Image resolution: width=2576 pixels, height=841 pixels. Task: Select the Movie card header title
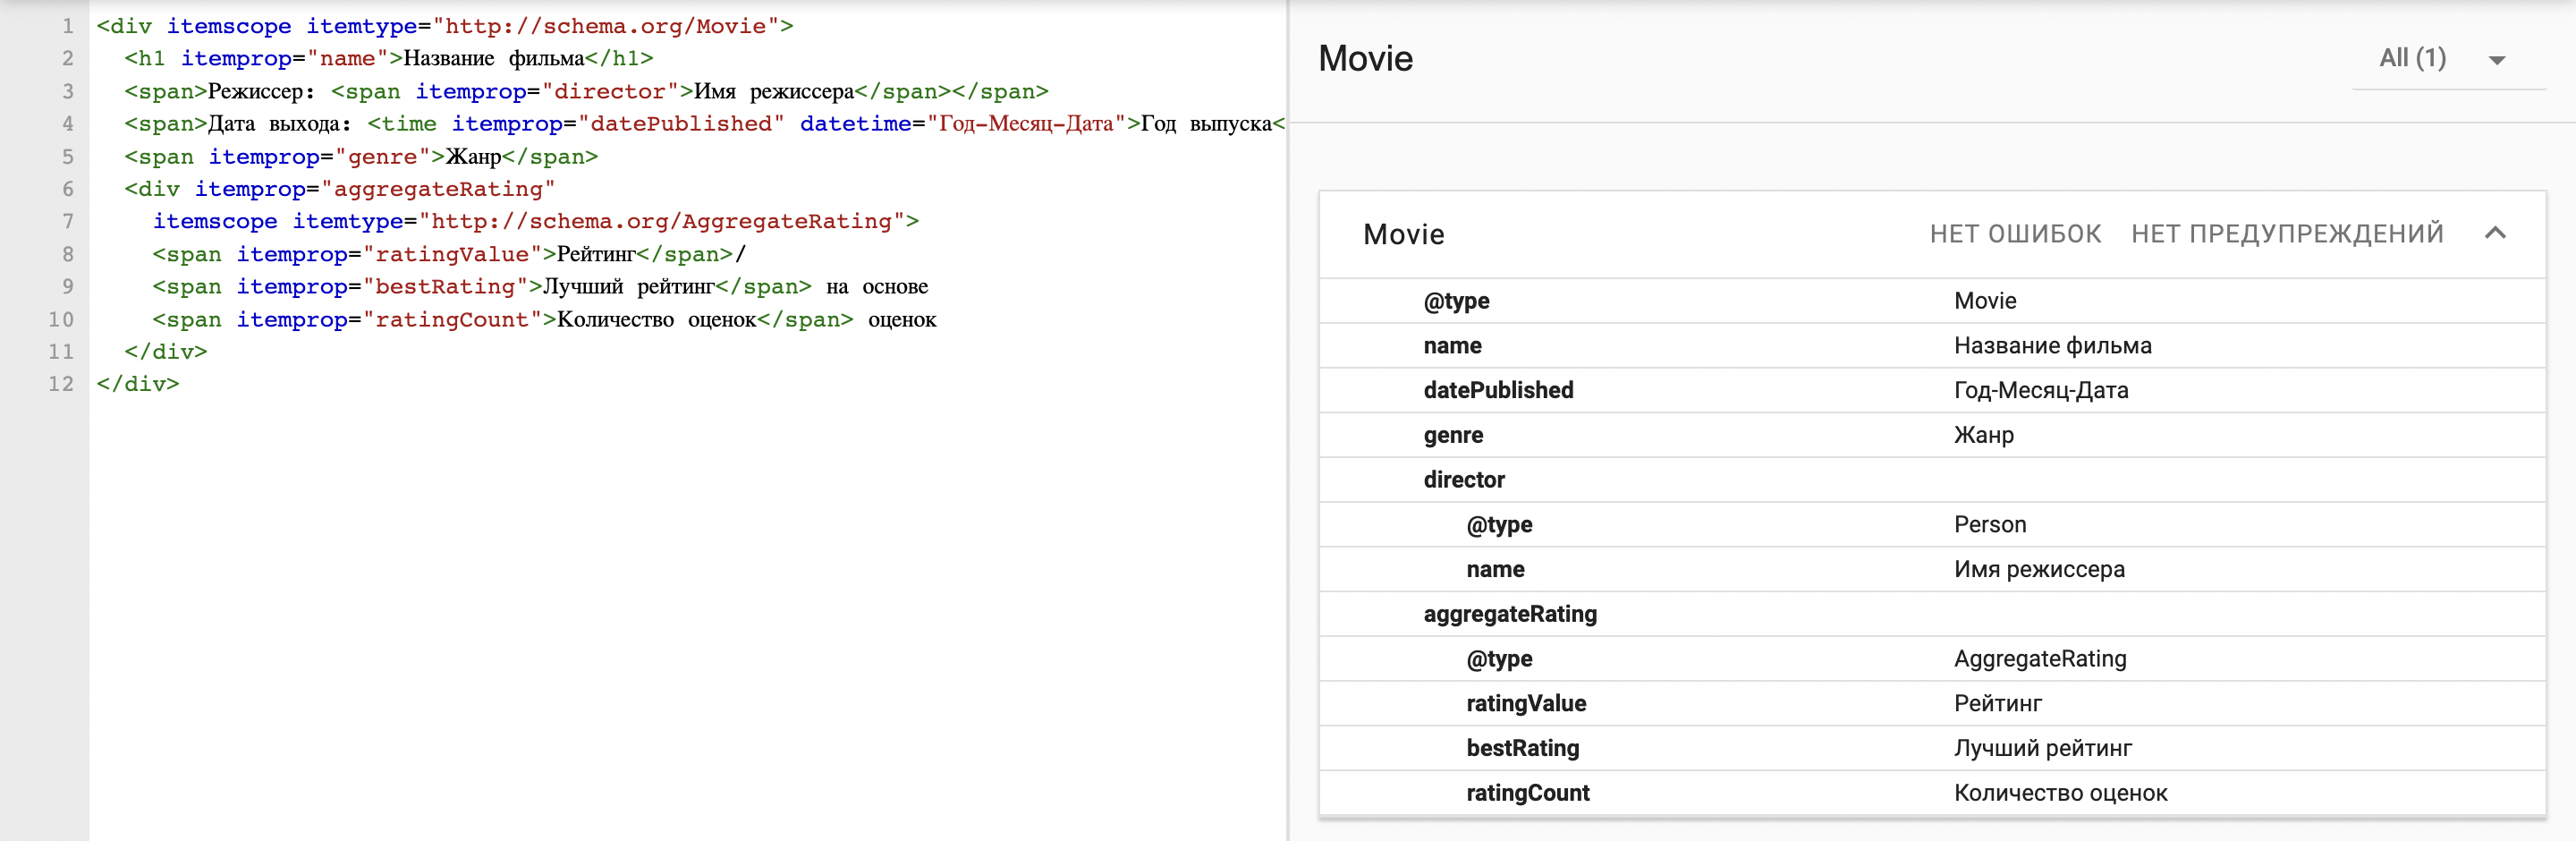pos(1403,234)
